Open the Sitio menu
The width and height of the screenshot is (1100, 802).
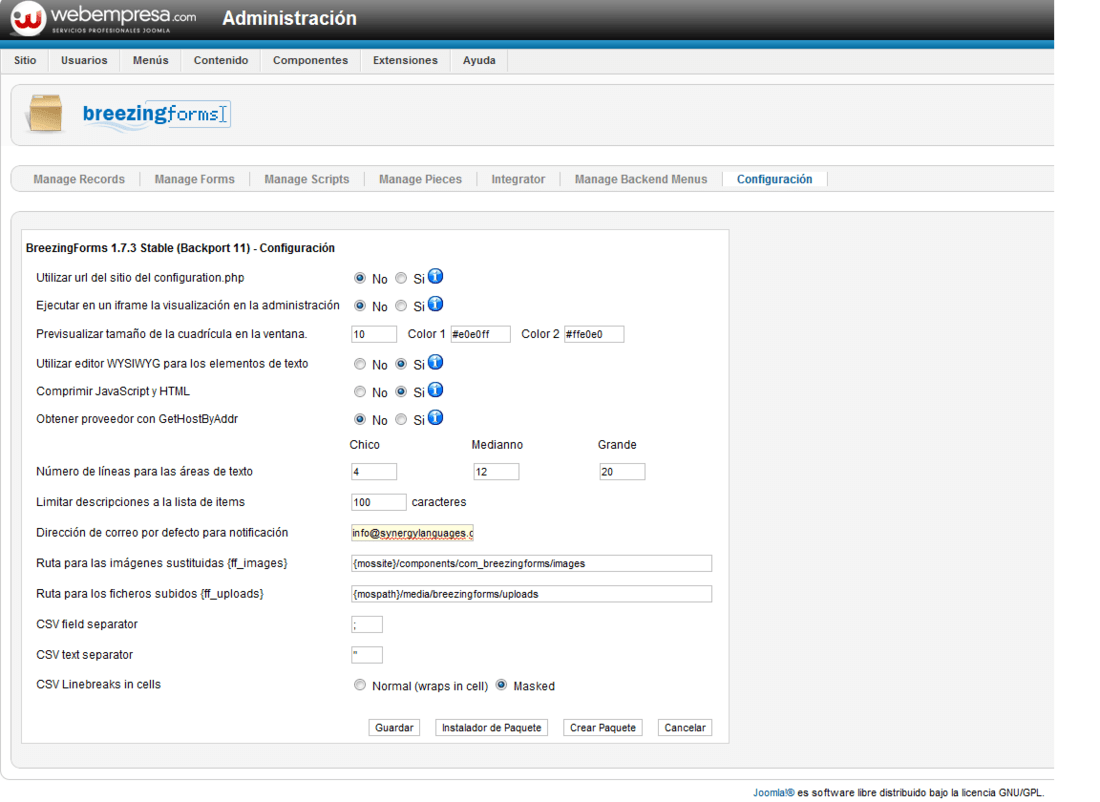(x=25, y=60)
